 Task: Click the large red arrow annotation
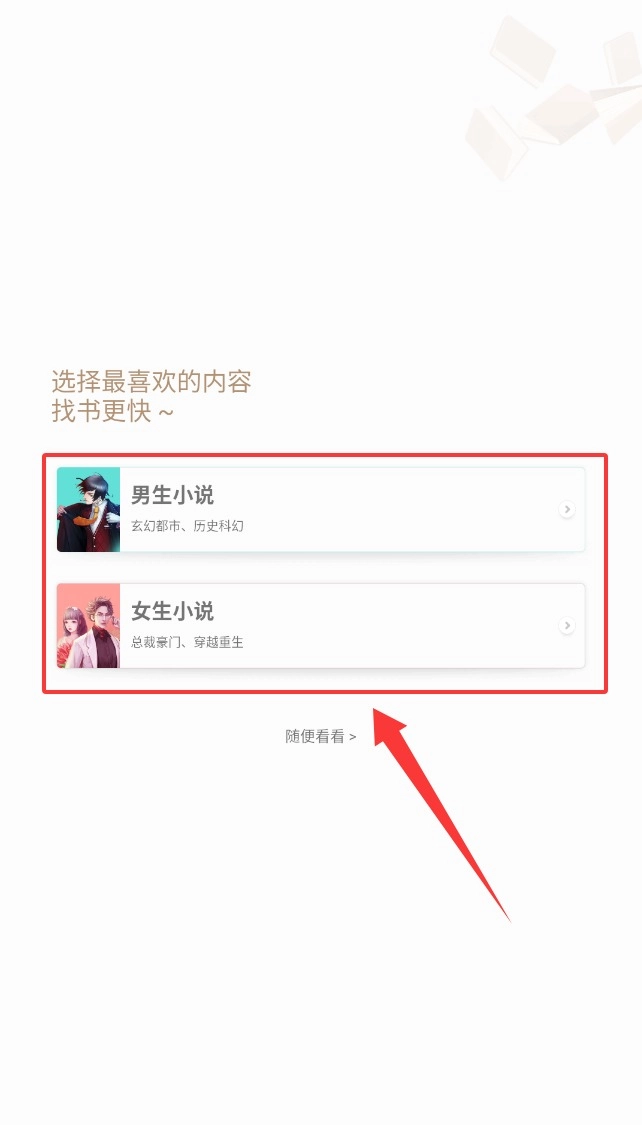439,813
